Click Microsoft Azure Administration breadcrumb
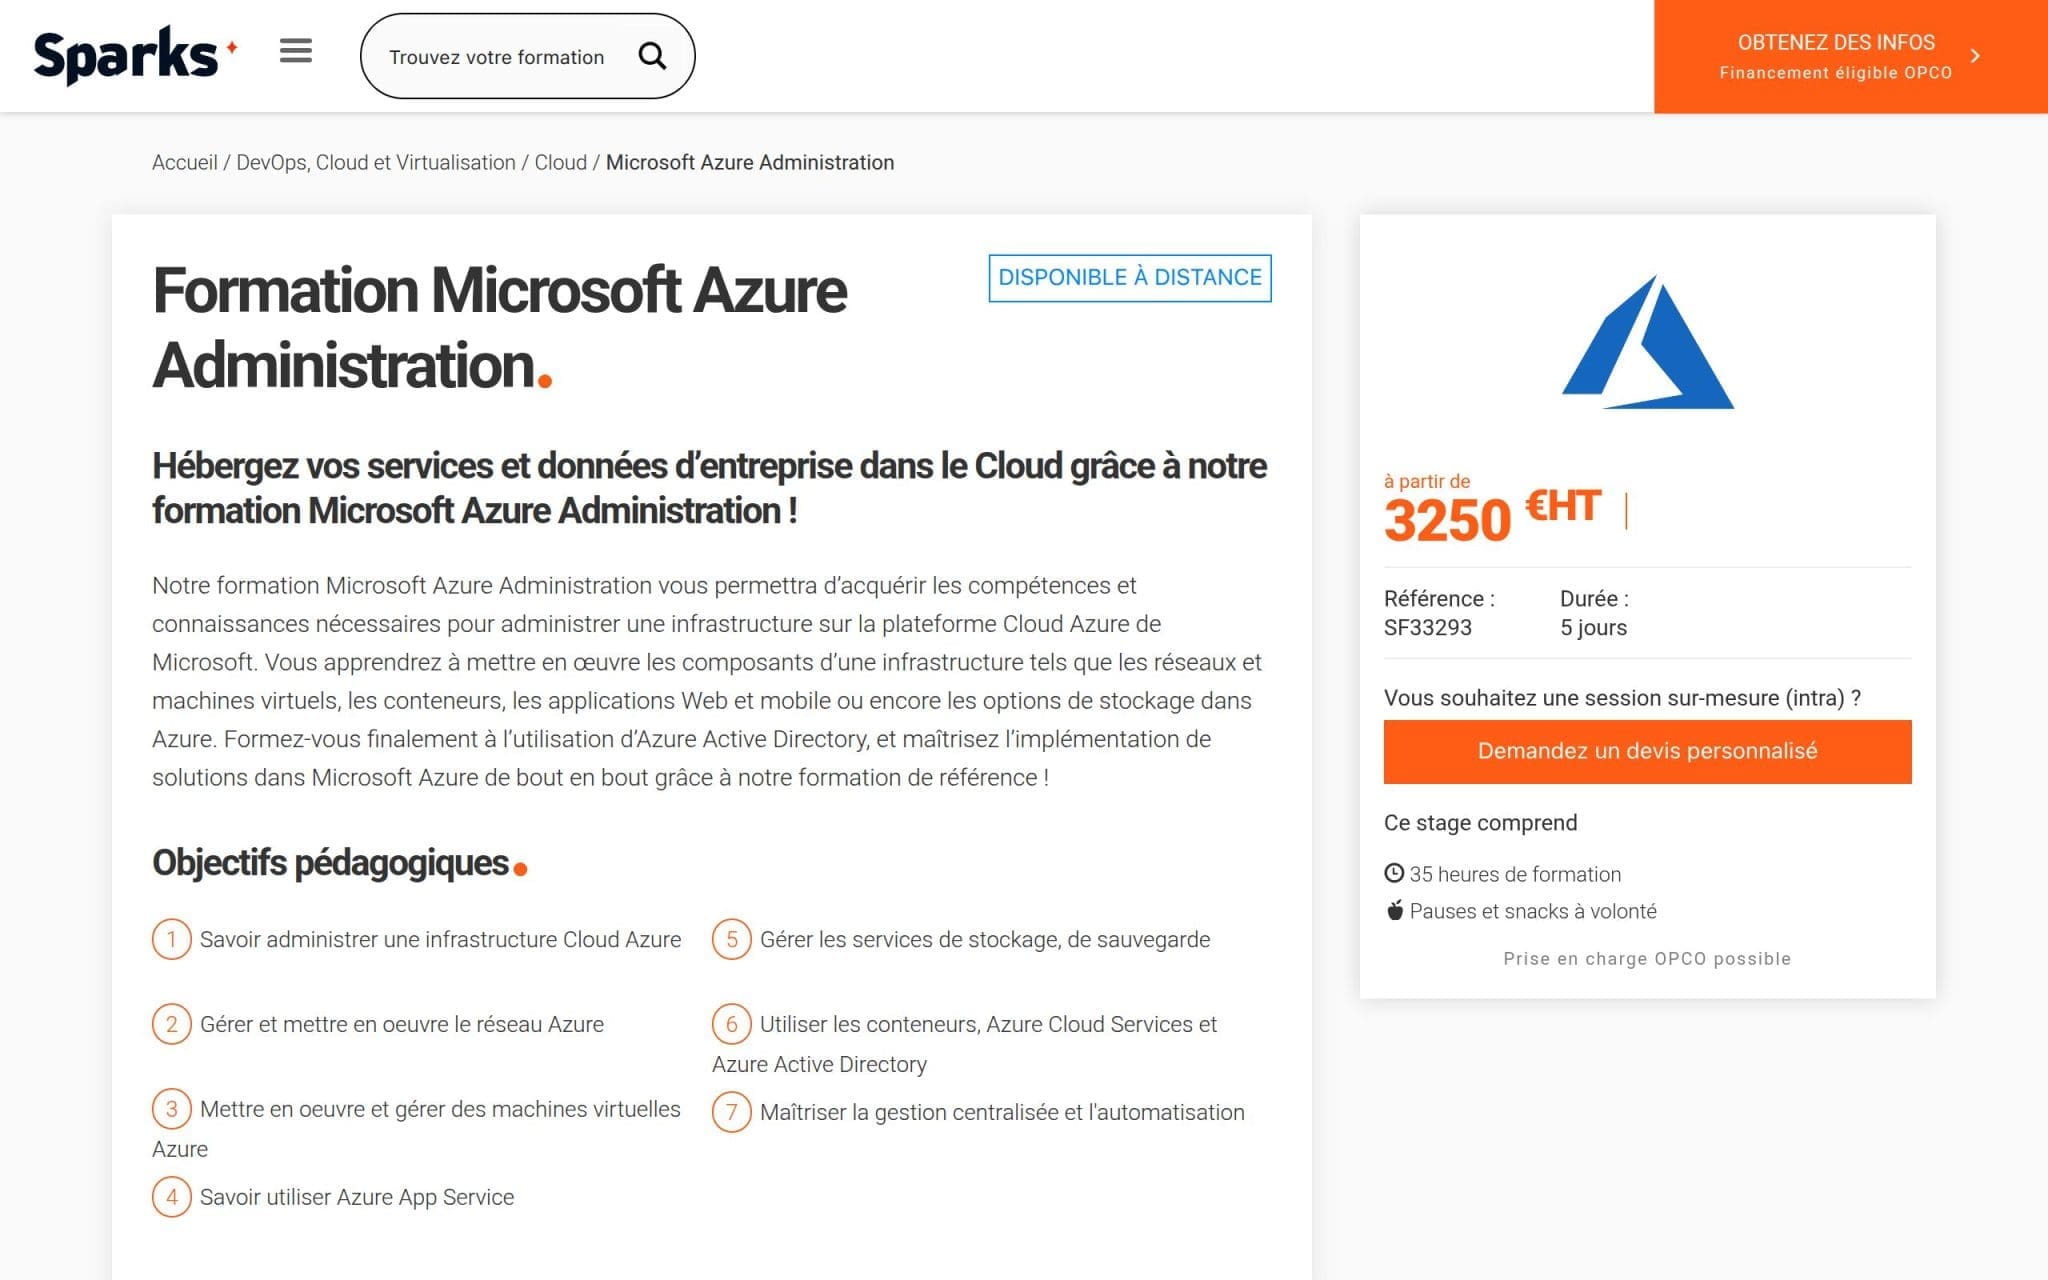This screenshot has height=1280, width=2048. pos(750,163)
